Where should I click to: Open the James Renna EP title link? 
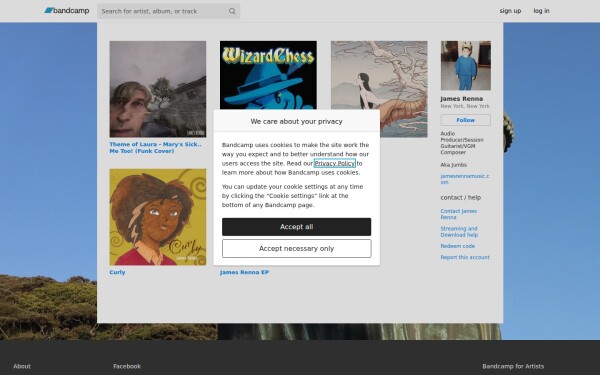[244, 272]
